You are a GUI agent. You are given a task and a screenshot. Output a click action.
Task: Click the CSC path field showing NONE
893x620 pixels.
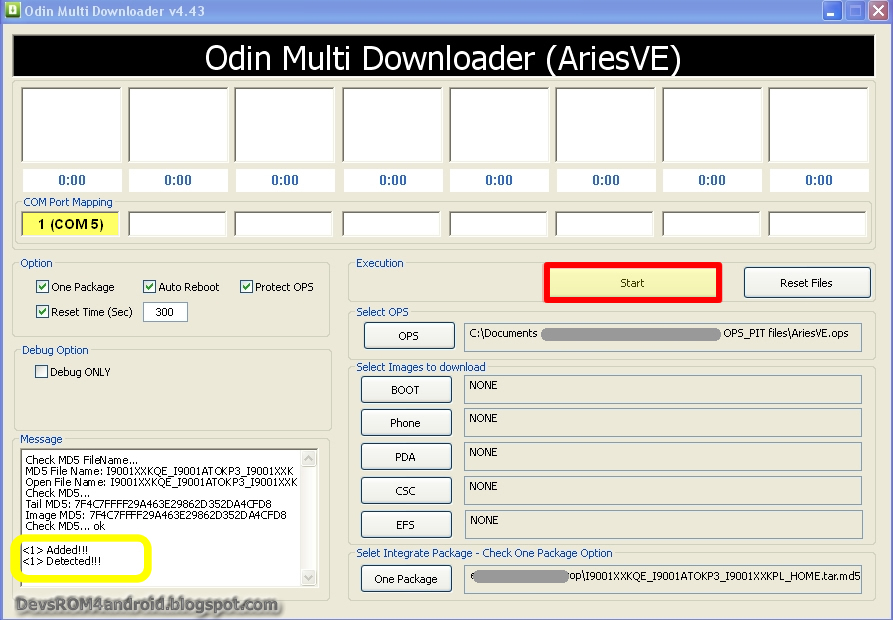click(663, 491)
